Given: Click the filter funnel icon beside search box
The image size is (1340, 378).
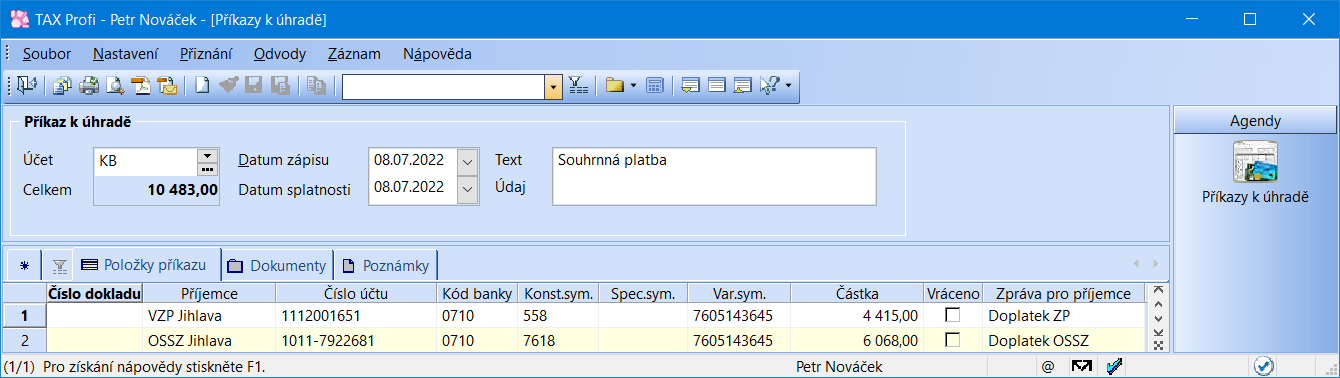Looking at the screenshot, I should tap(578, 86).
